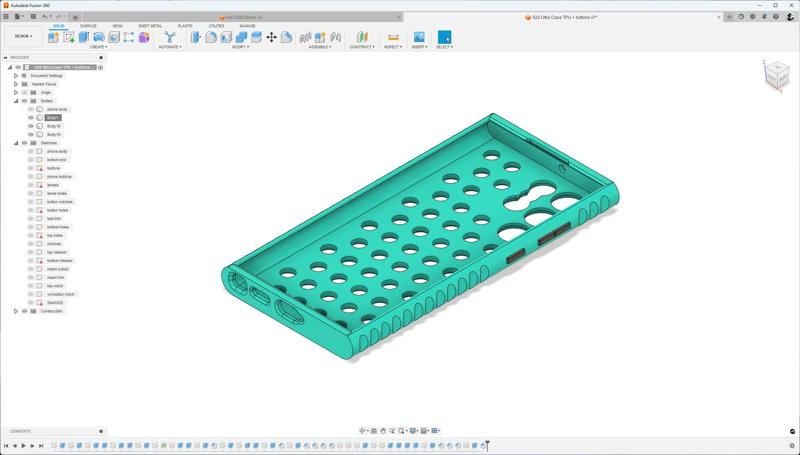
Task: Switch to the Mesh tab
Action: pyautogui.click(x=117, y=26)
